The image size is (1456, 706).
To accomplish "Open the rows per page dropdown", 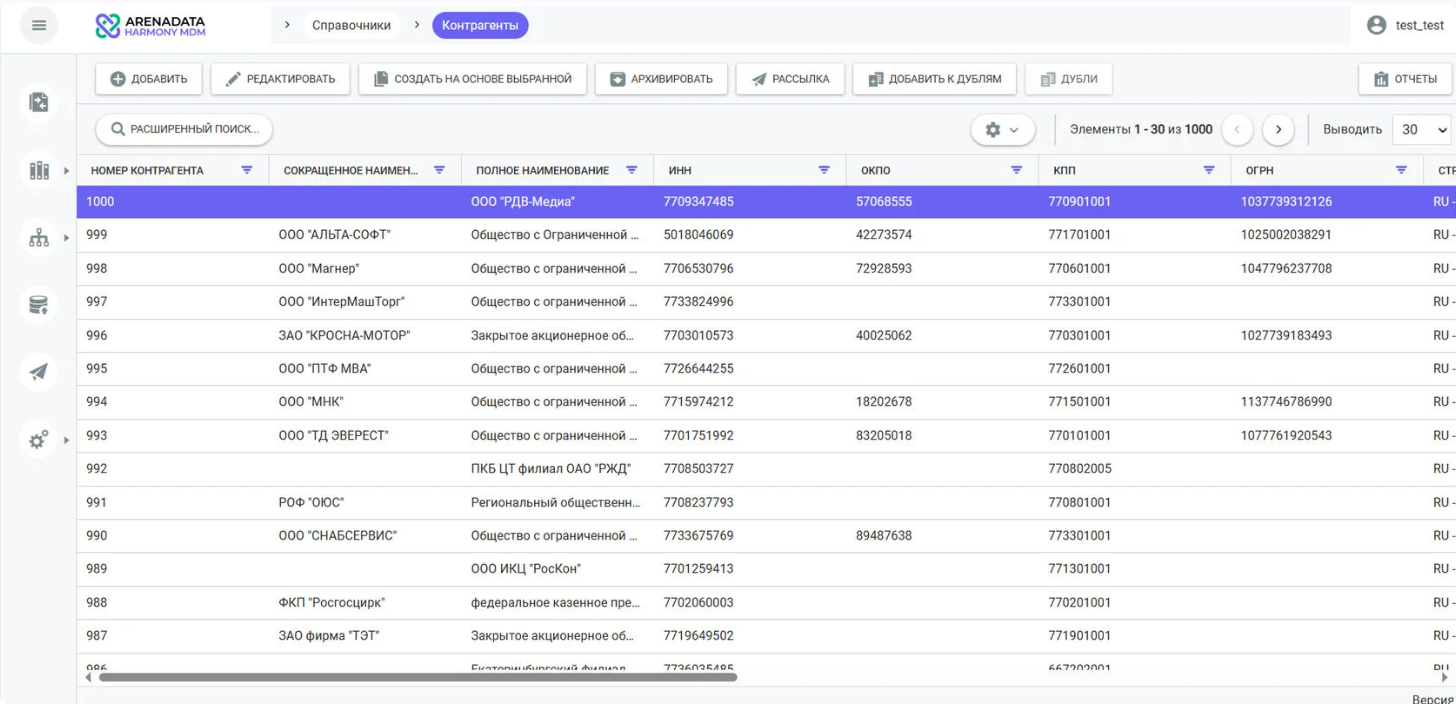I will (1424, 130).
